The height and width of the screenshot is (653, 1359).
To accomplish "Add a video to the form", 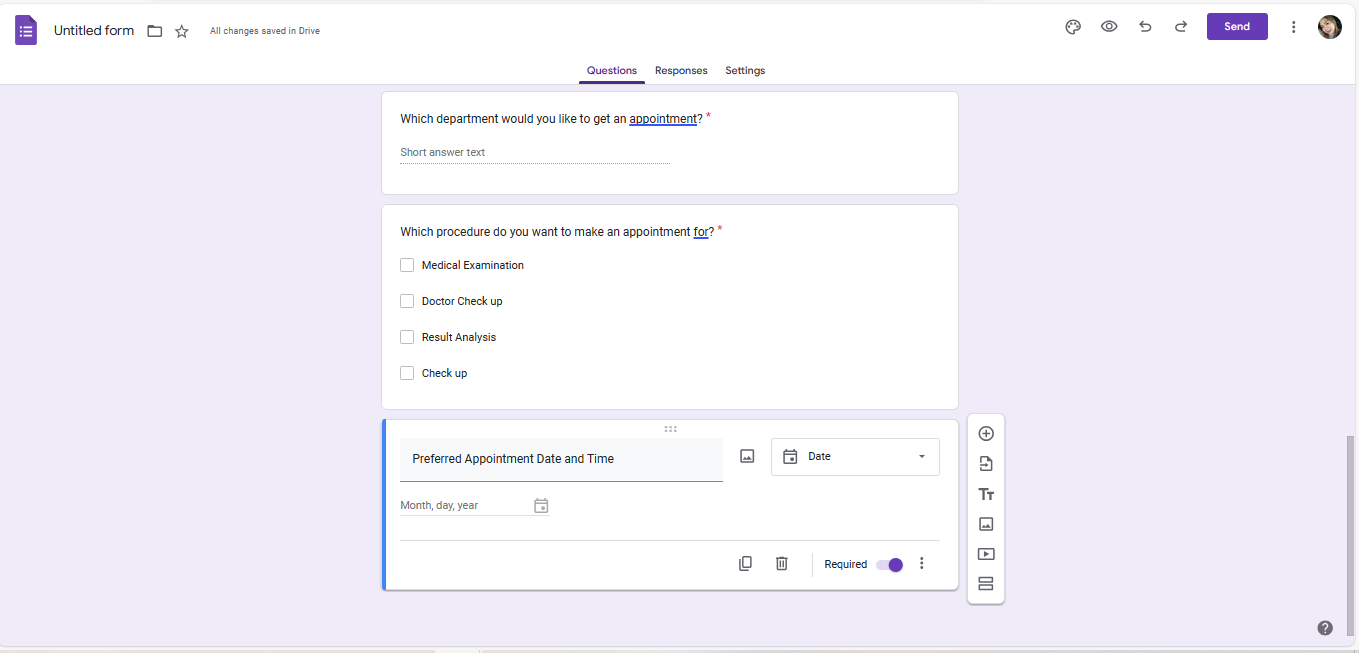I will click(x=986, y=554).
